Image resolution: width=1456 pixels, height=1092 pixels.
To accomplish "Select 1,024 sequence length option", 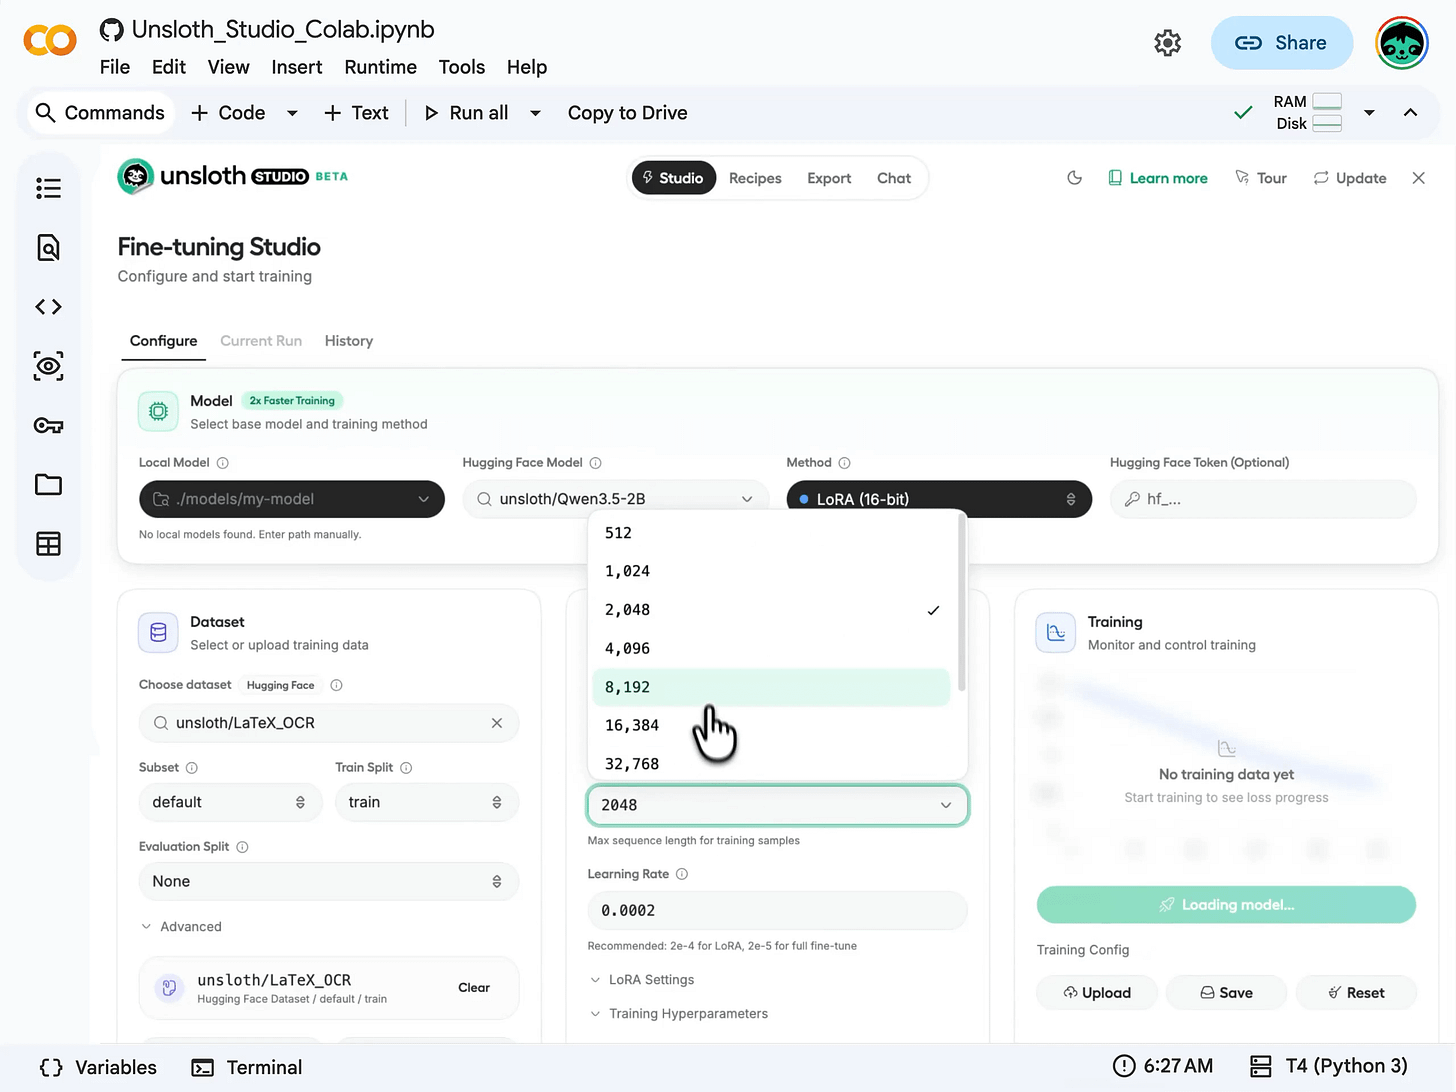I will 771,571.
